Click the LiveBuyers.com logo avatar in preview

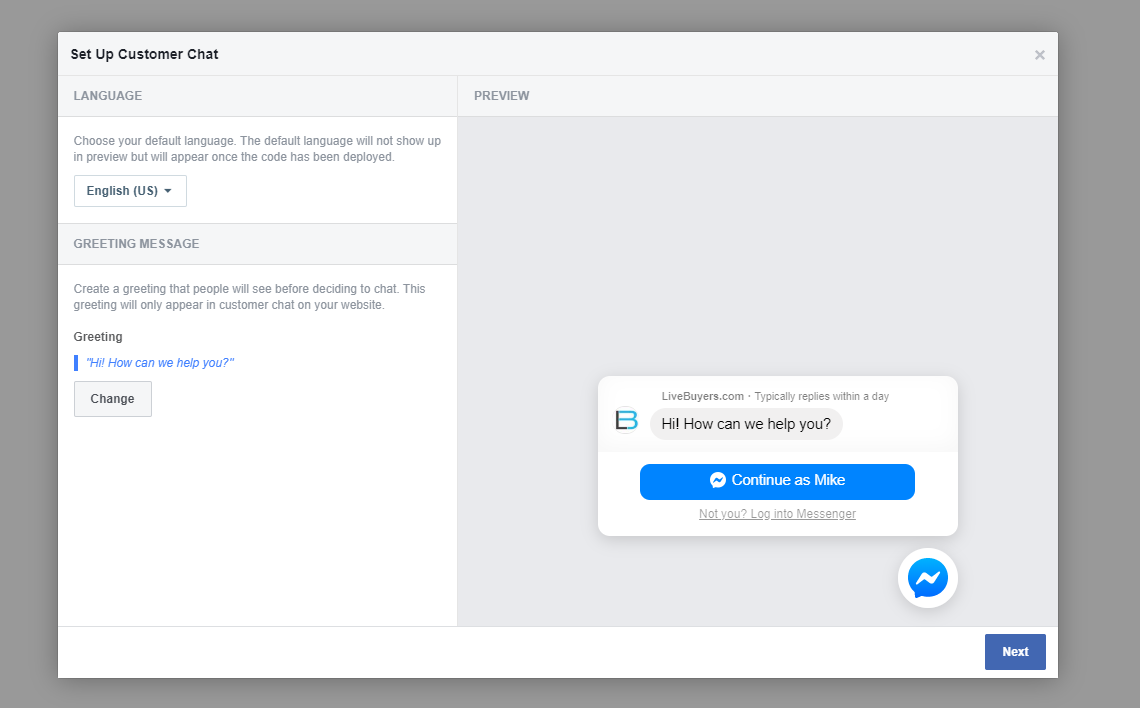click(626, 420)
